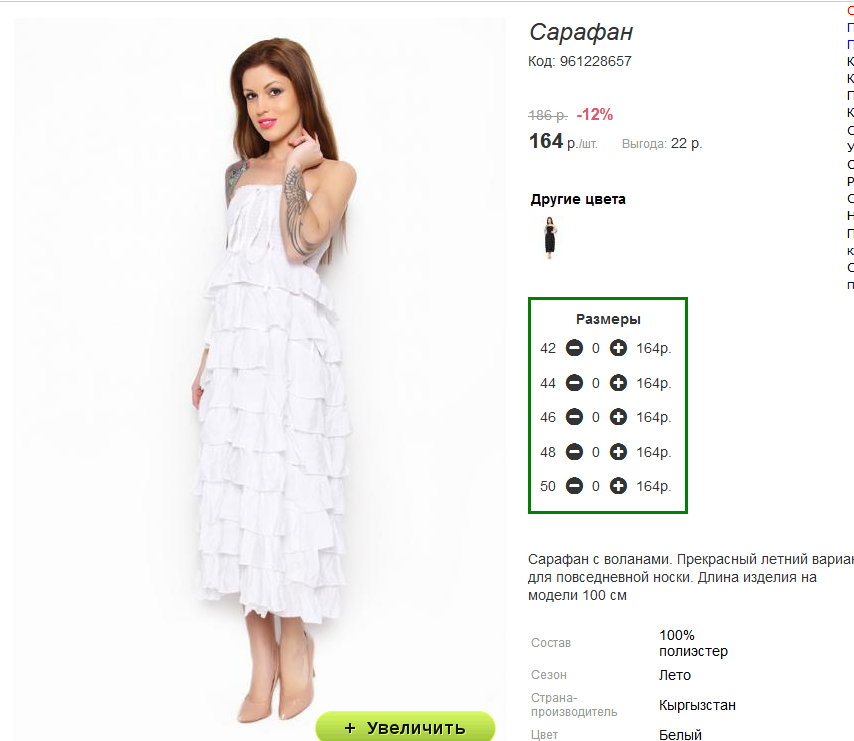Image resolution: width=854 pixels, height=741 pixels.
Task: Remove one item of size 44
Action: tap(574, 383)
